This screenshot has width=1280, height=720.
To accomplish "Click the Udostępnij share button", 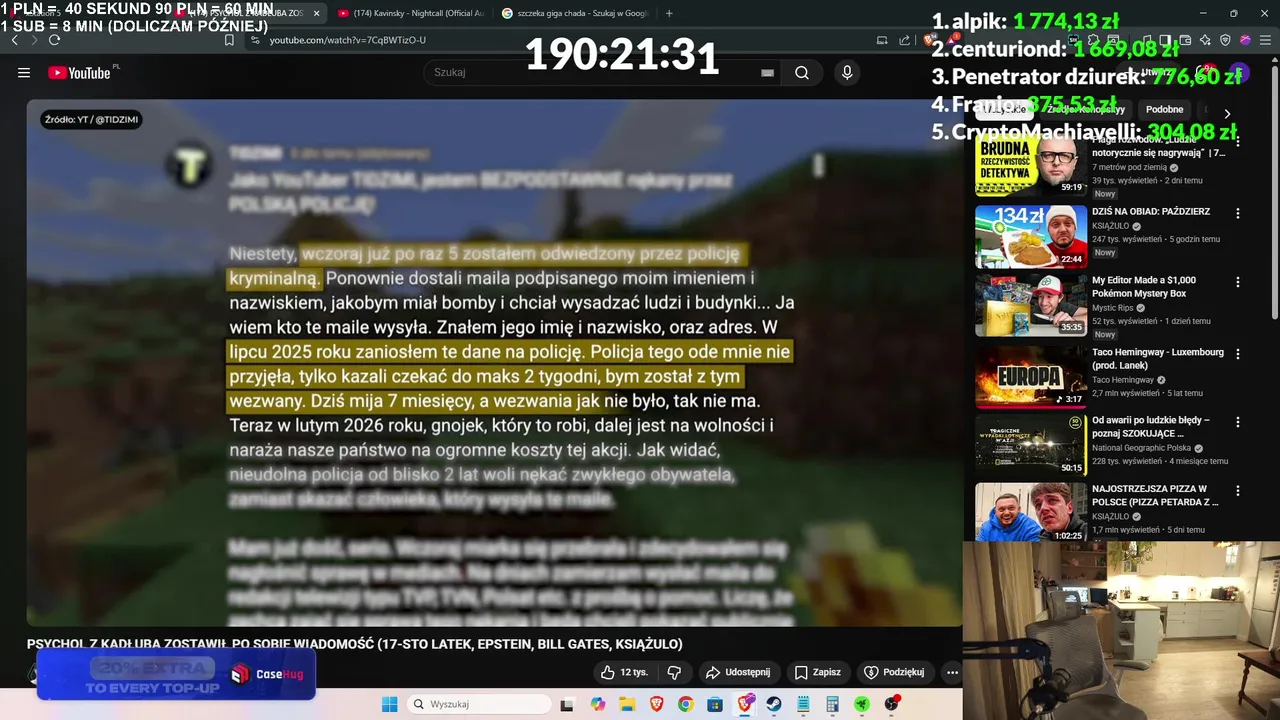I will tap(738, 672).
